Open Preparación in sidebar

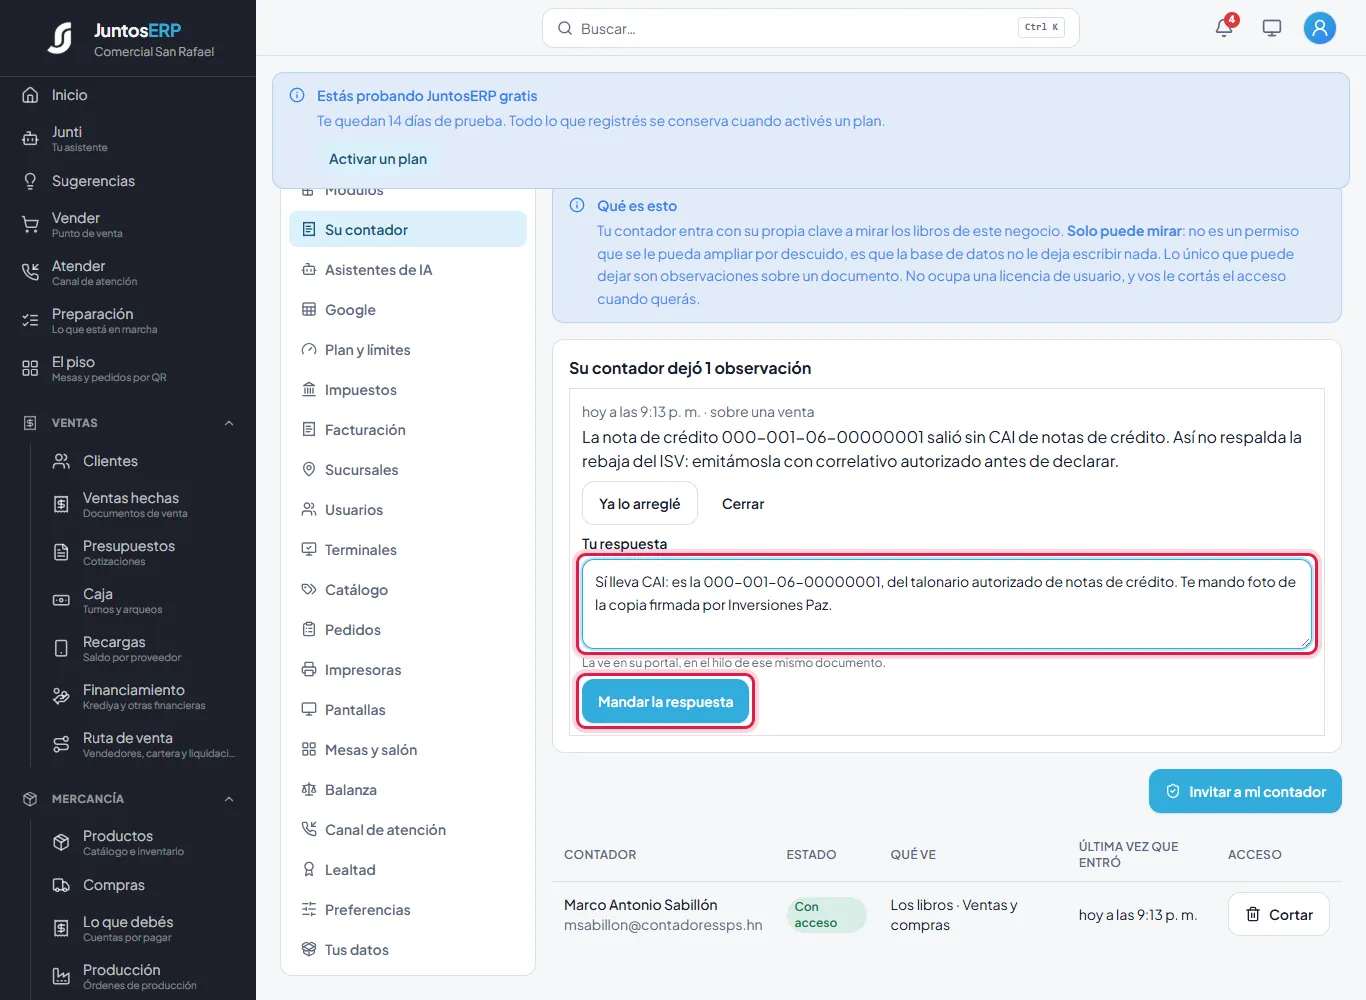coord(128,320)
